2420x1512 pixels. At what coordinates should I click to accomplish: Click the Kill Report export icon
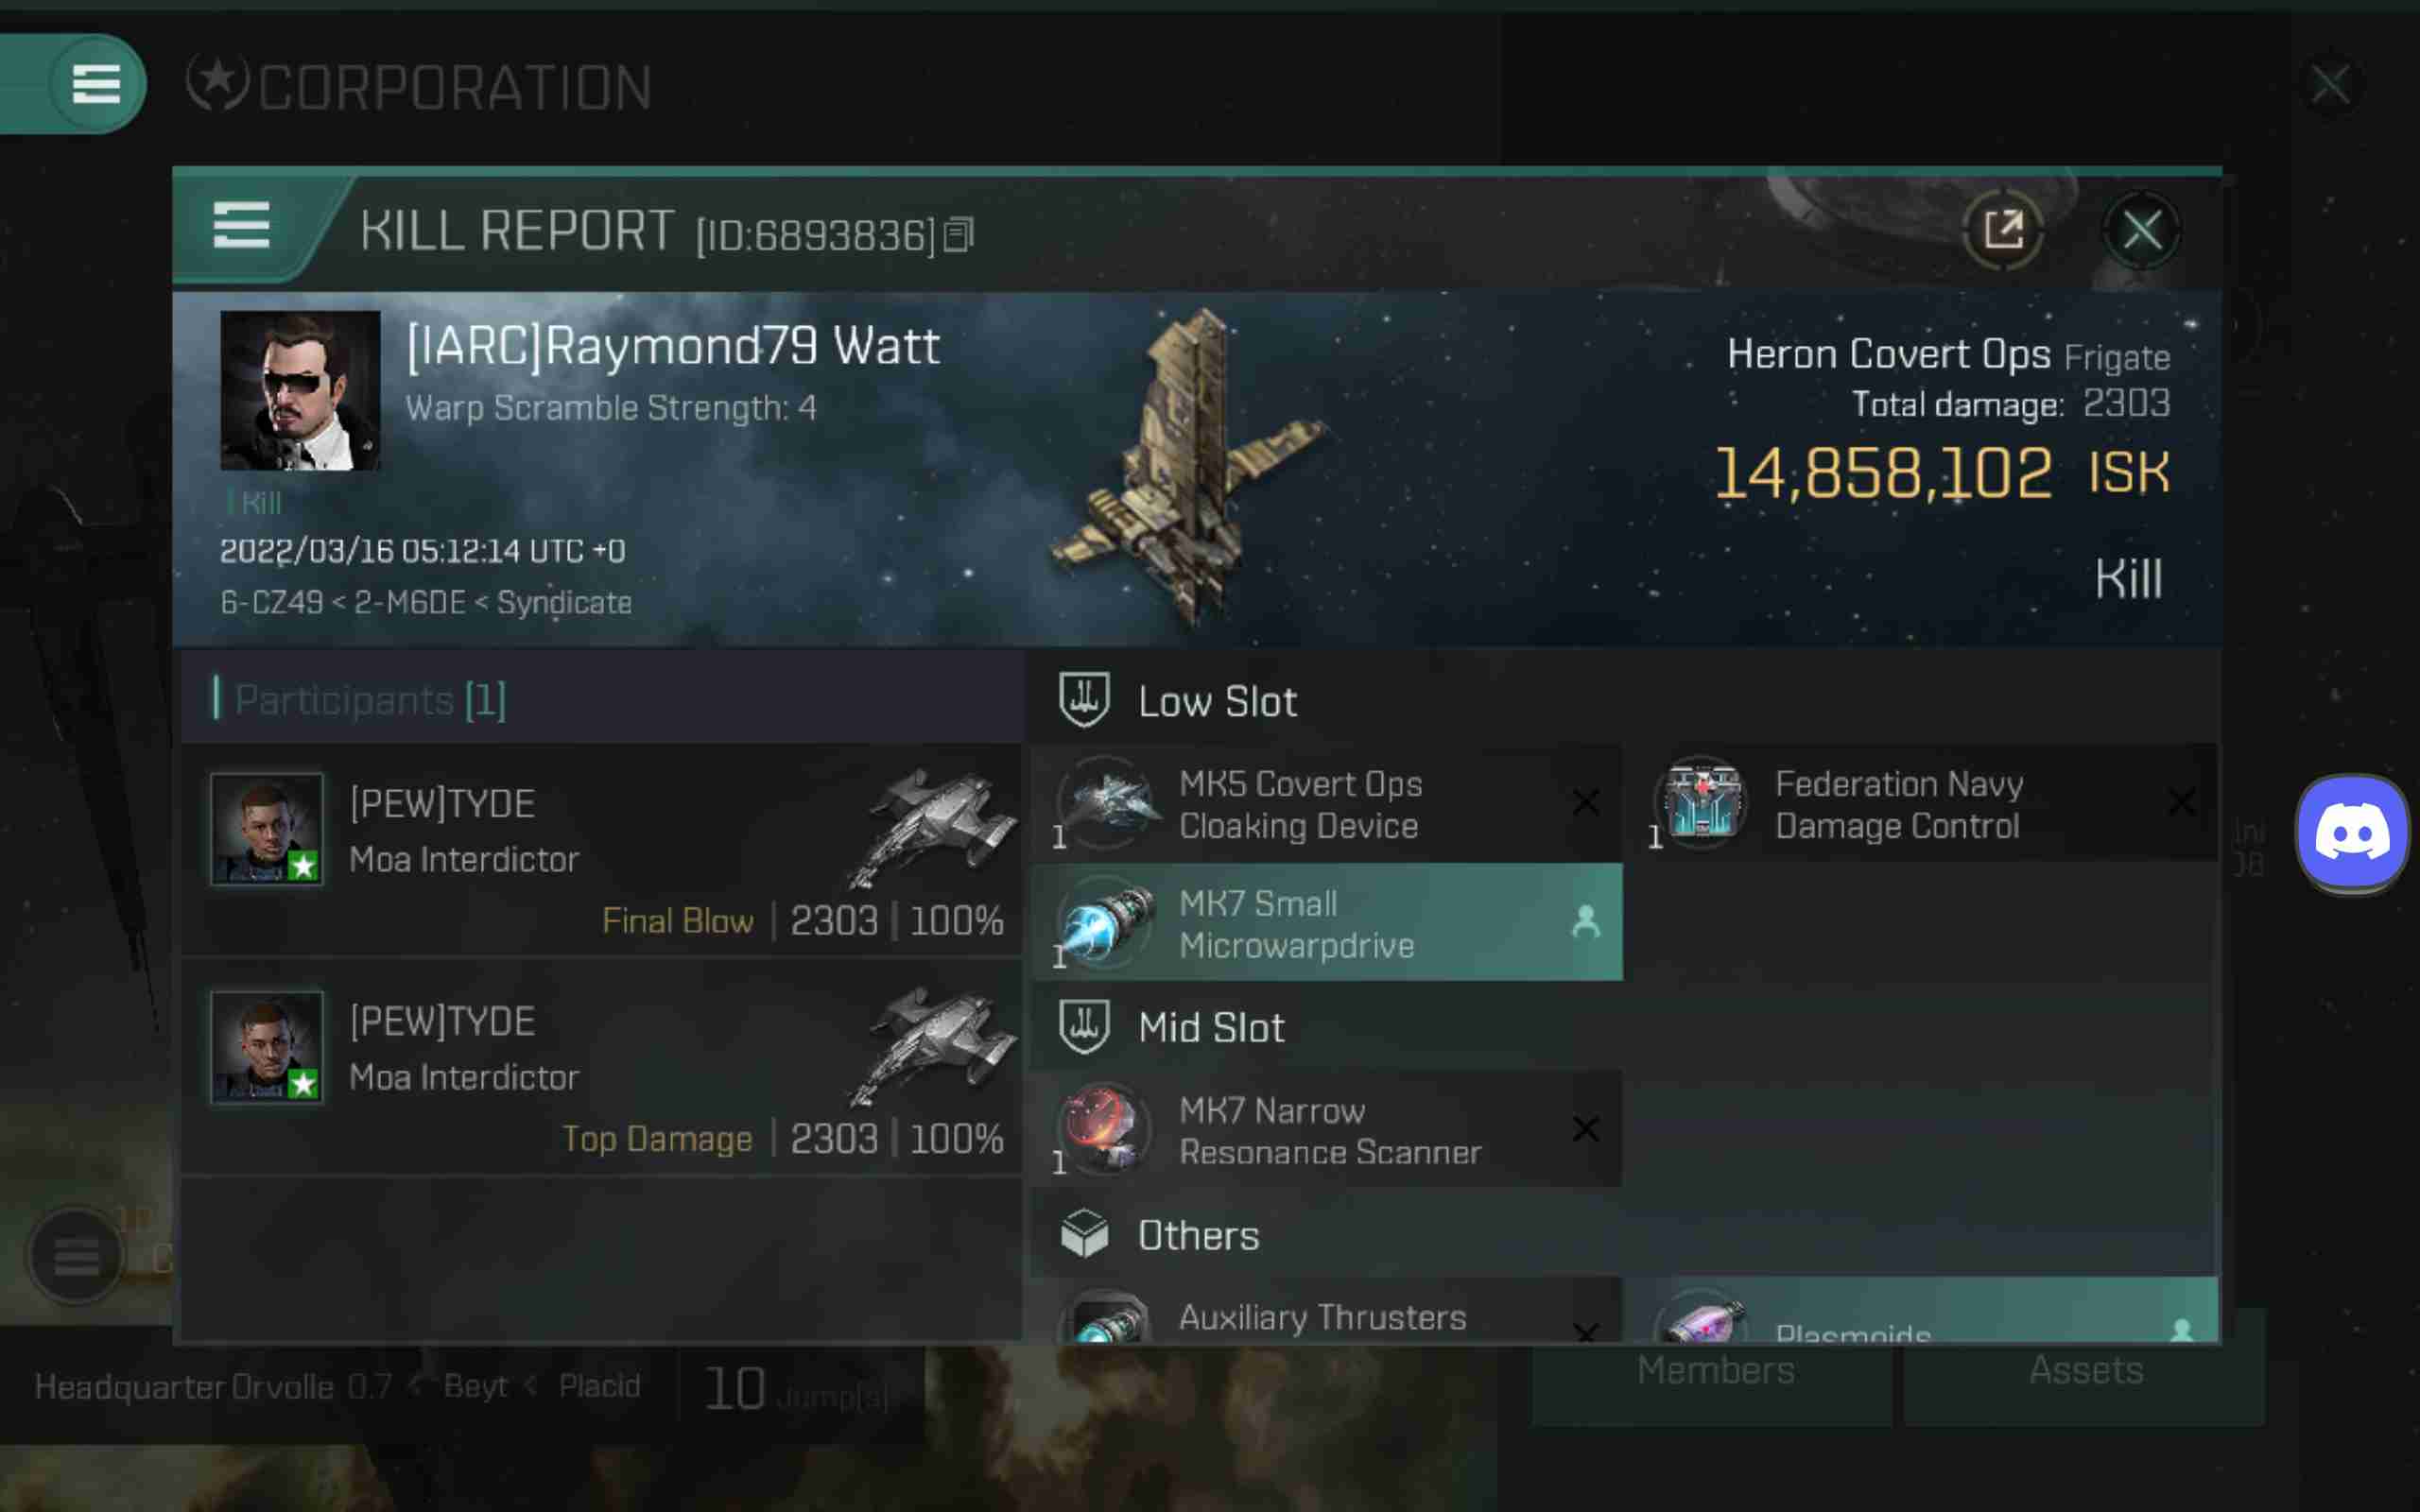2002,228
